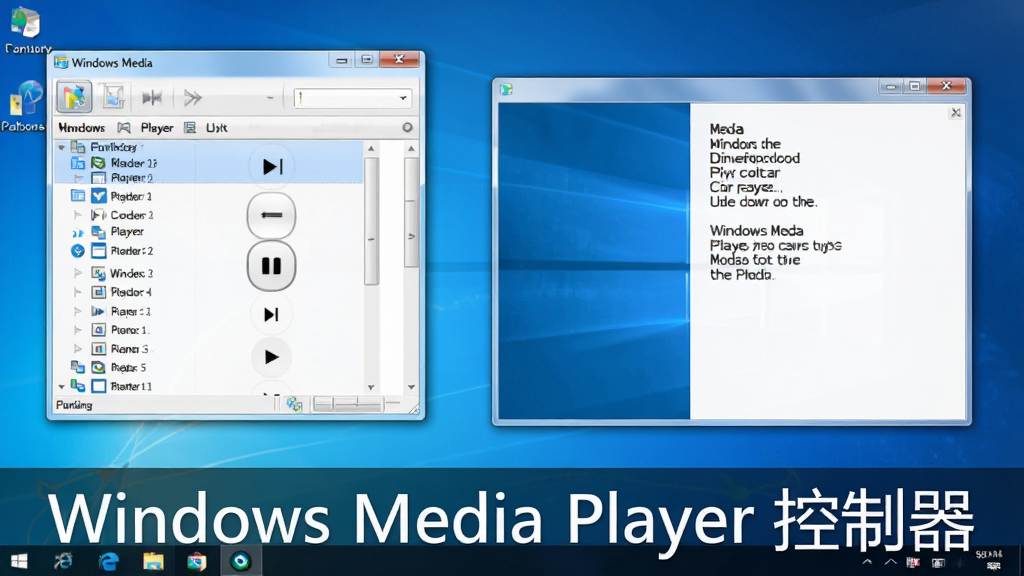Select the Coder 2 row label
Image resolution: width=1024 pixels, height=576 pixels.
click(x=132, y=214)
